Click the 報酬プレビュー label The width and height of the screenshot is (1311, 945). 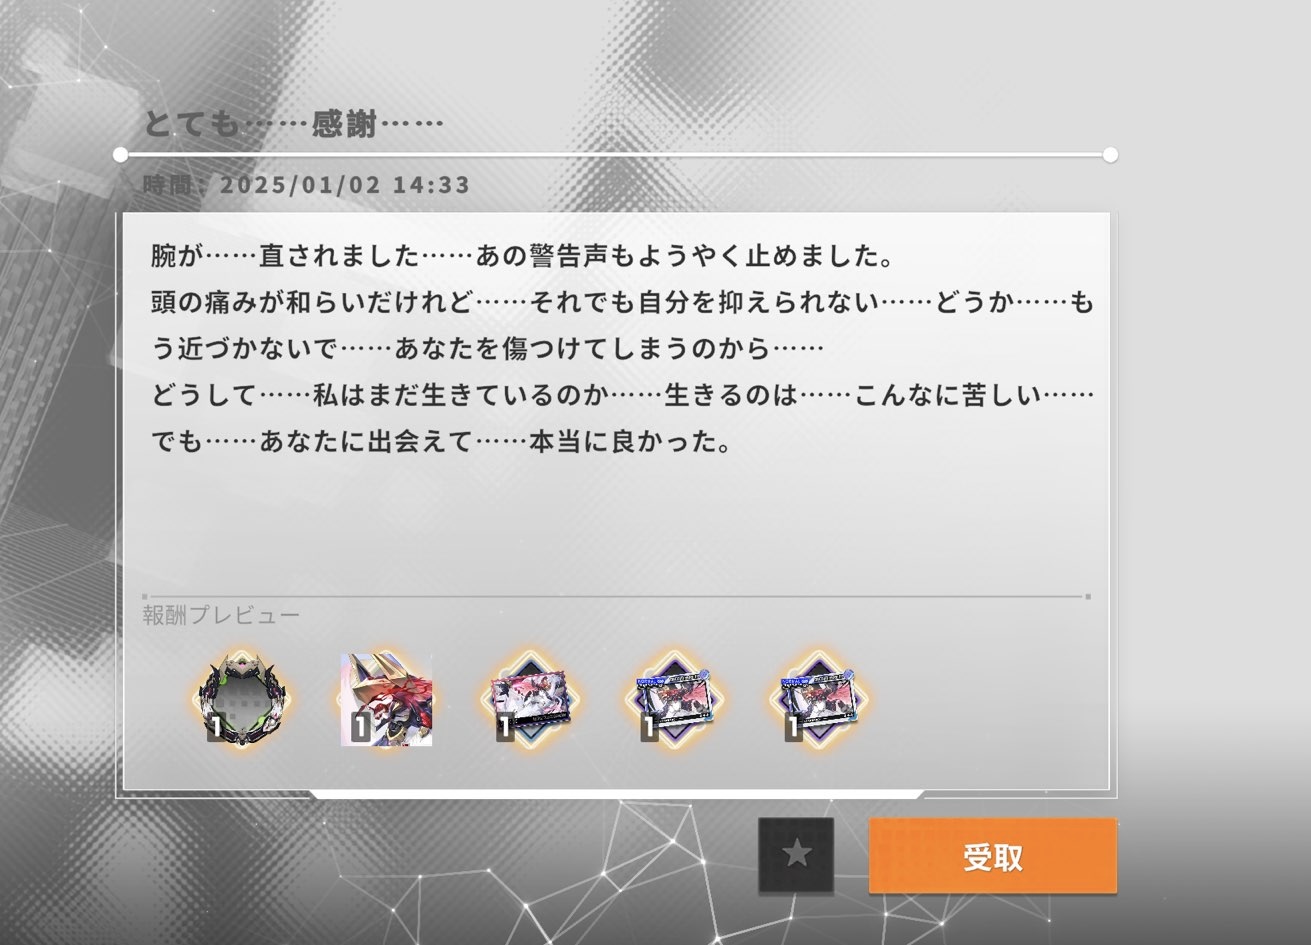(221, 615)
